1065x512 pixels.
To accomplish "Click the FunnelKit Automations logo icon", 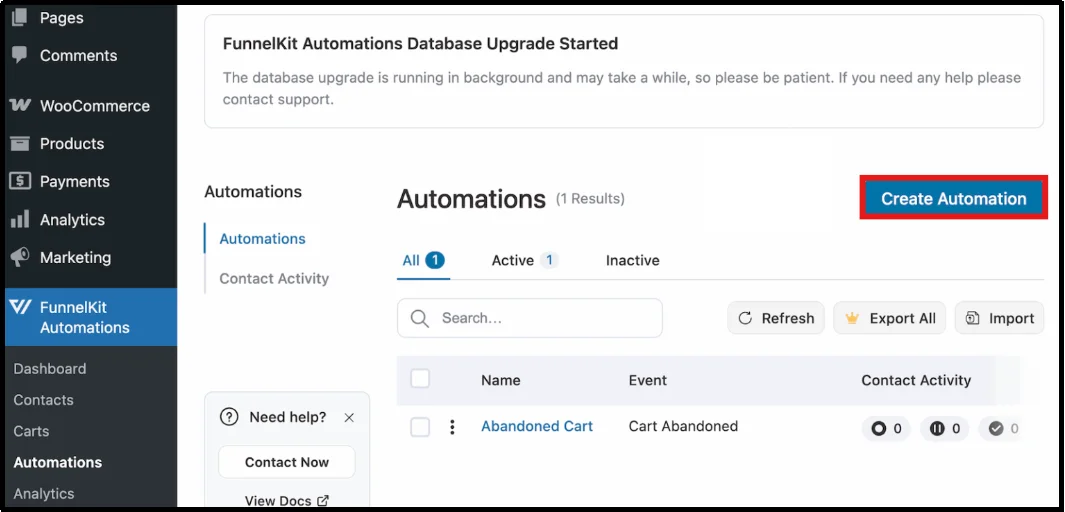I will [20, 307].
